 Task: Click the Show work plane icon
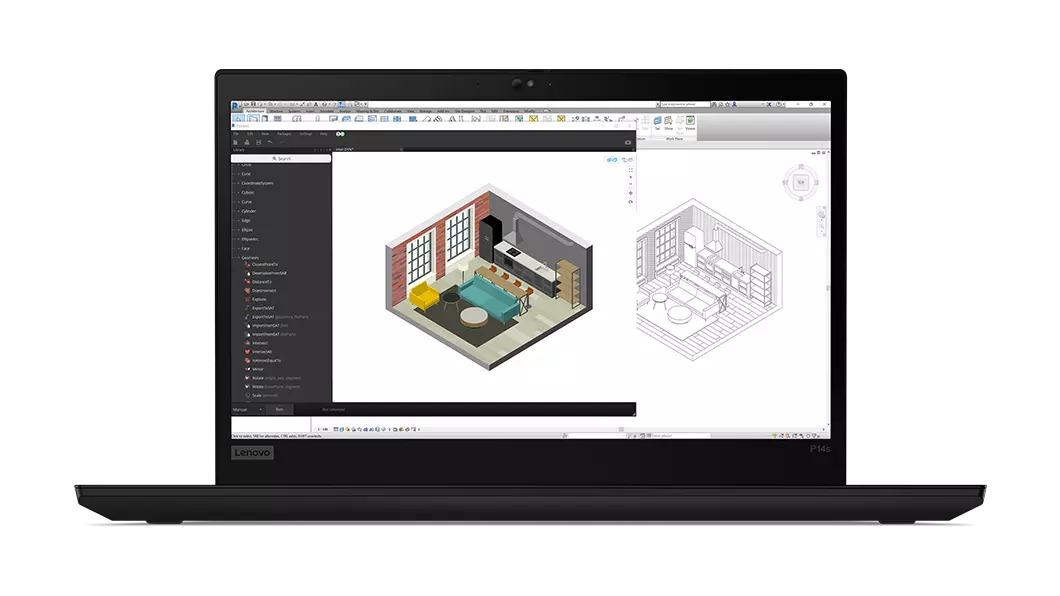[x=669, y=122]
